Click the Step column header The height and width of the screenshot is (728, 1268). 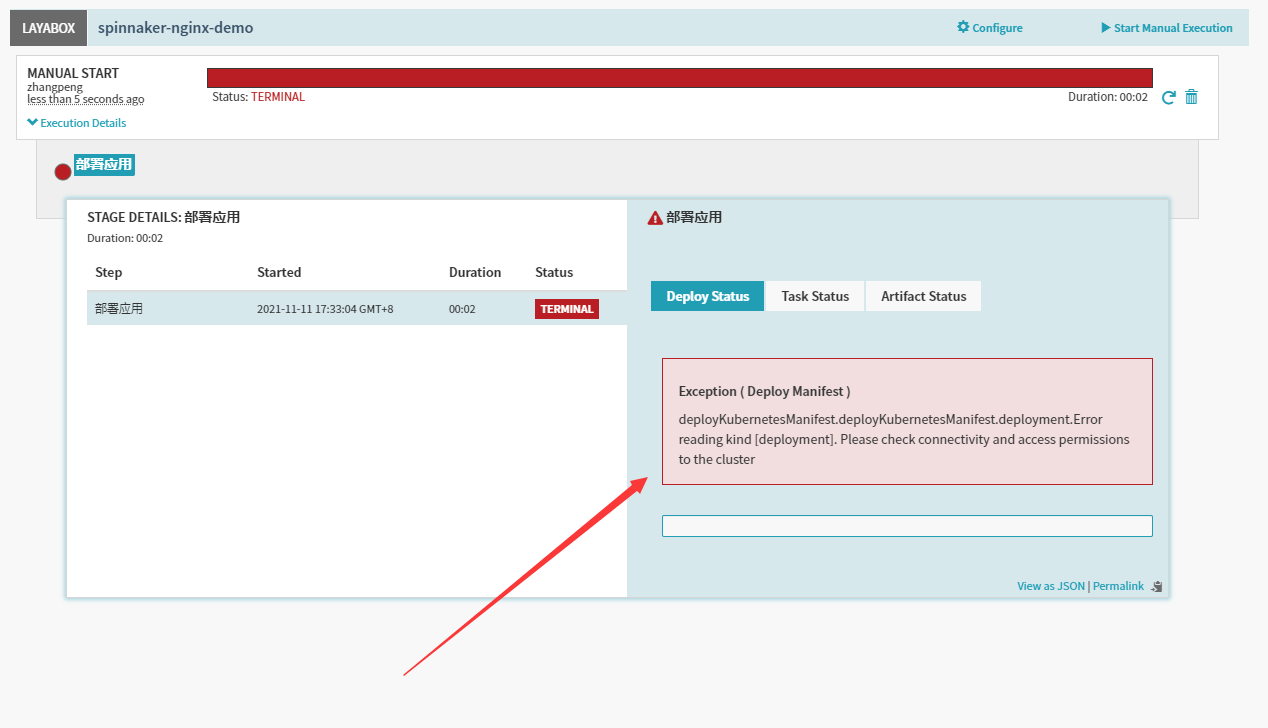pos(108,272)
